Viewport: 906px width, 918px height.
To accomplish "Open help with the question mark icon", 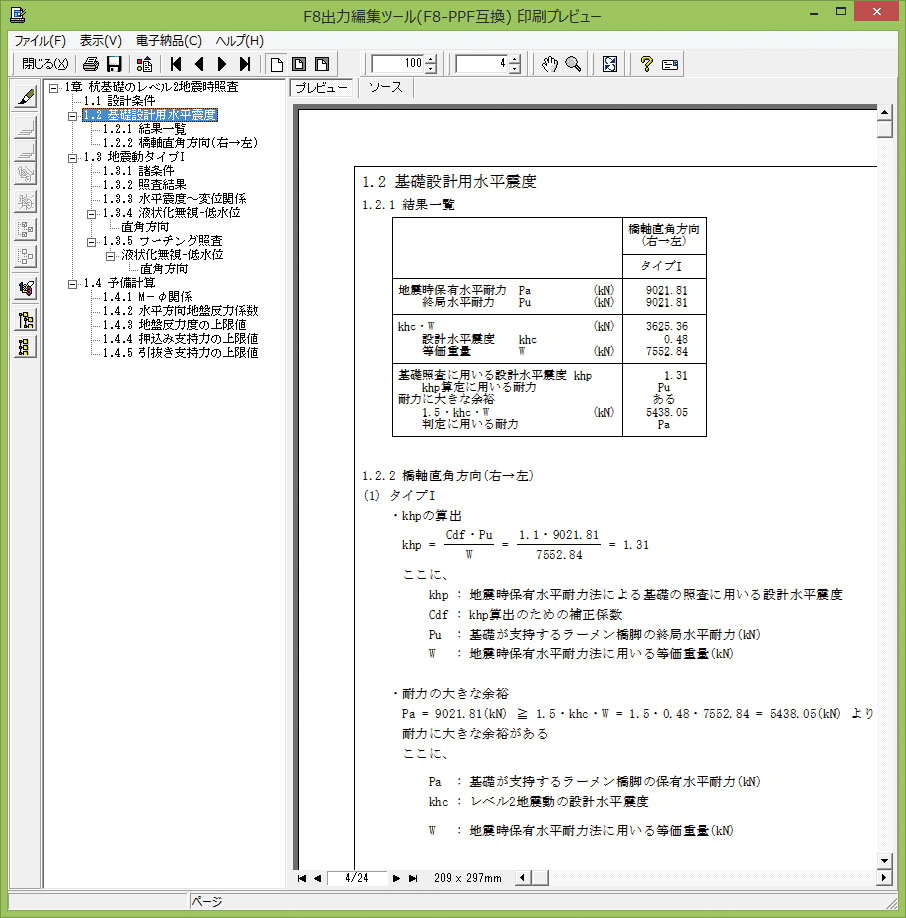I will pyautogui.click(x=646, y=64).
